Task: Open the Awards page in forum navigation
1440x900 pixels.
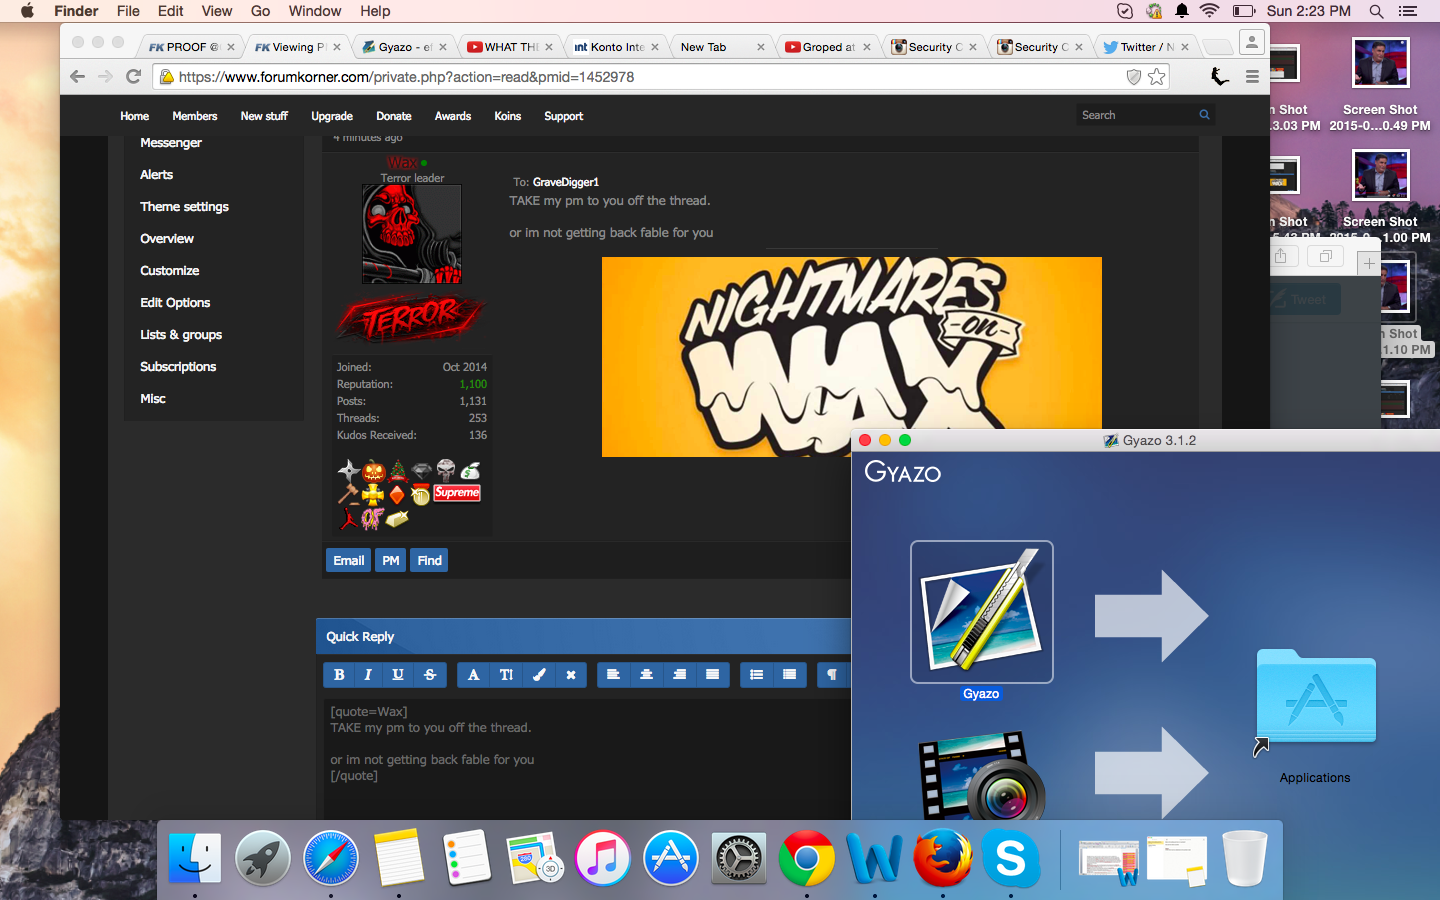Action: coord(453,116)
